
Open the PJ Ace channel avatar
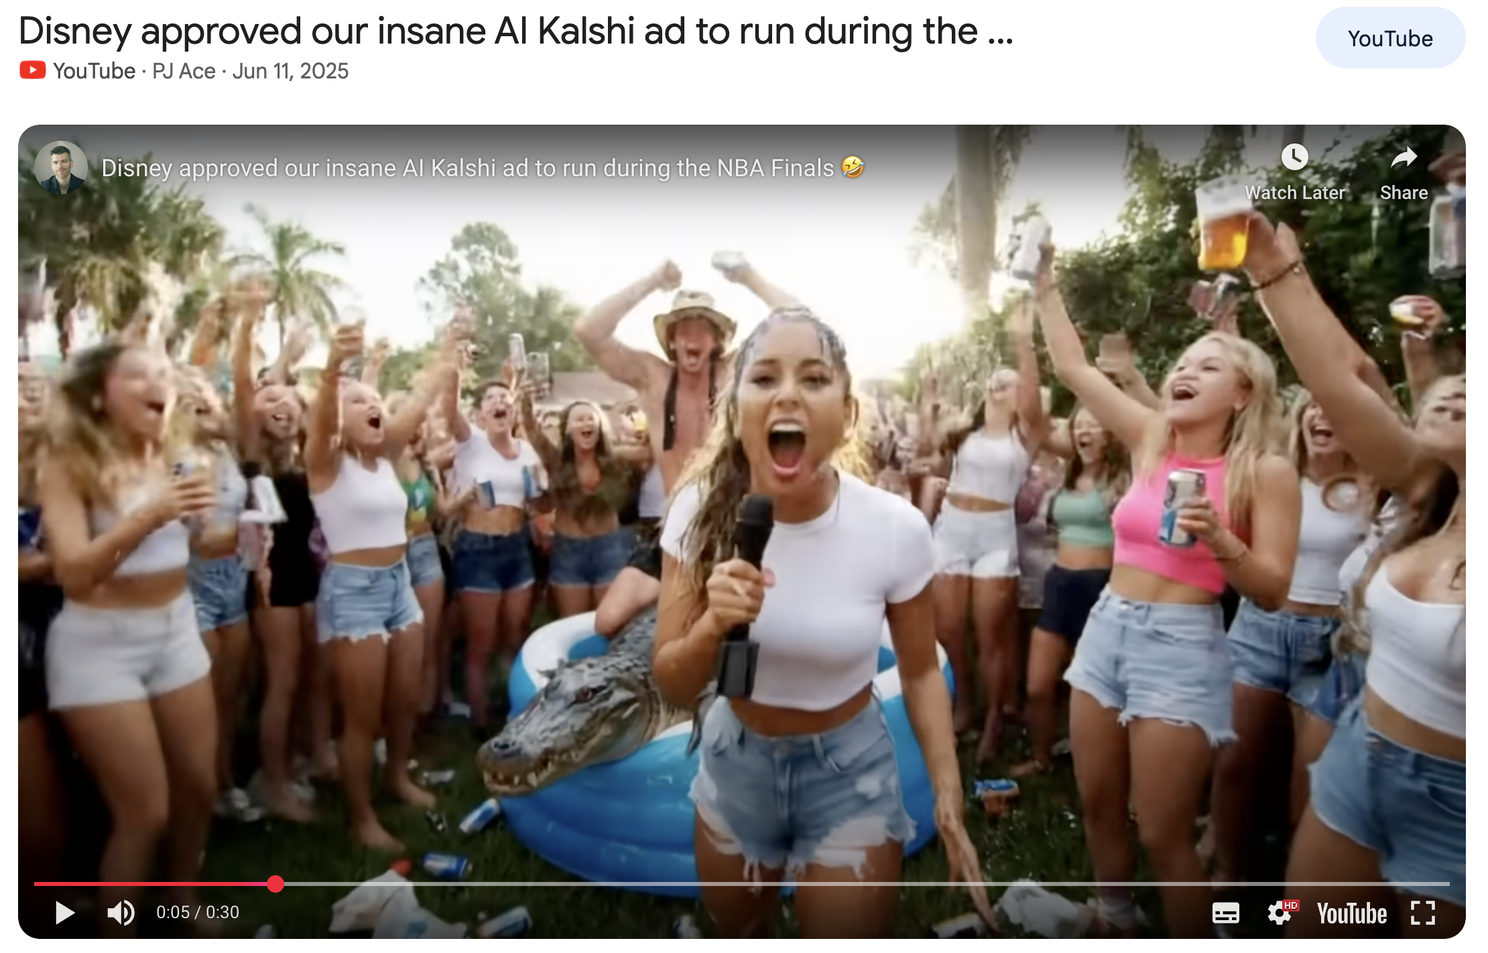coord(60,167)
